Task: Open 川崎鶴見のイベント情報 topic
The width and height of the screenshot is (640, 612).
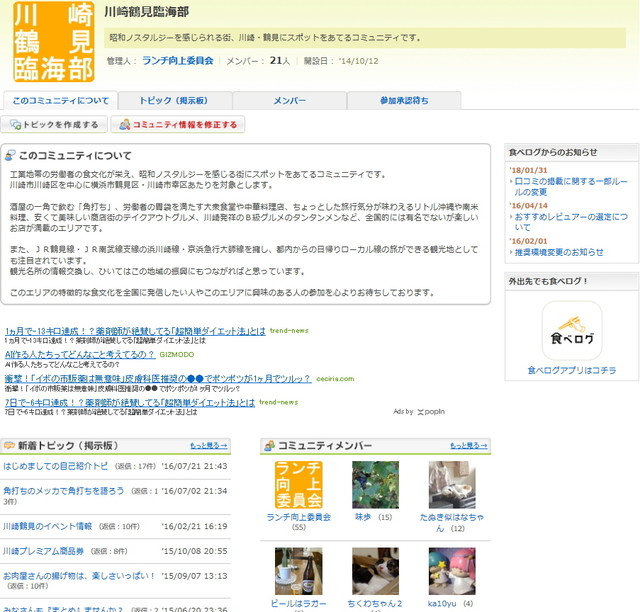Action: 47,526
